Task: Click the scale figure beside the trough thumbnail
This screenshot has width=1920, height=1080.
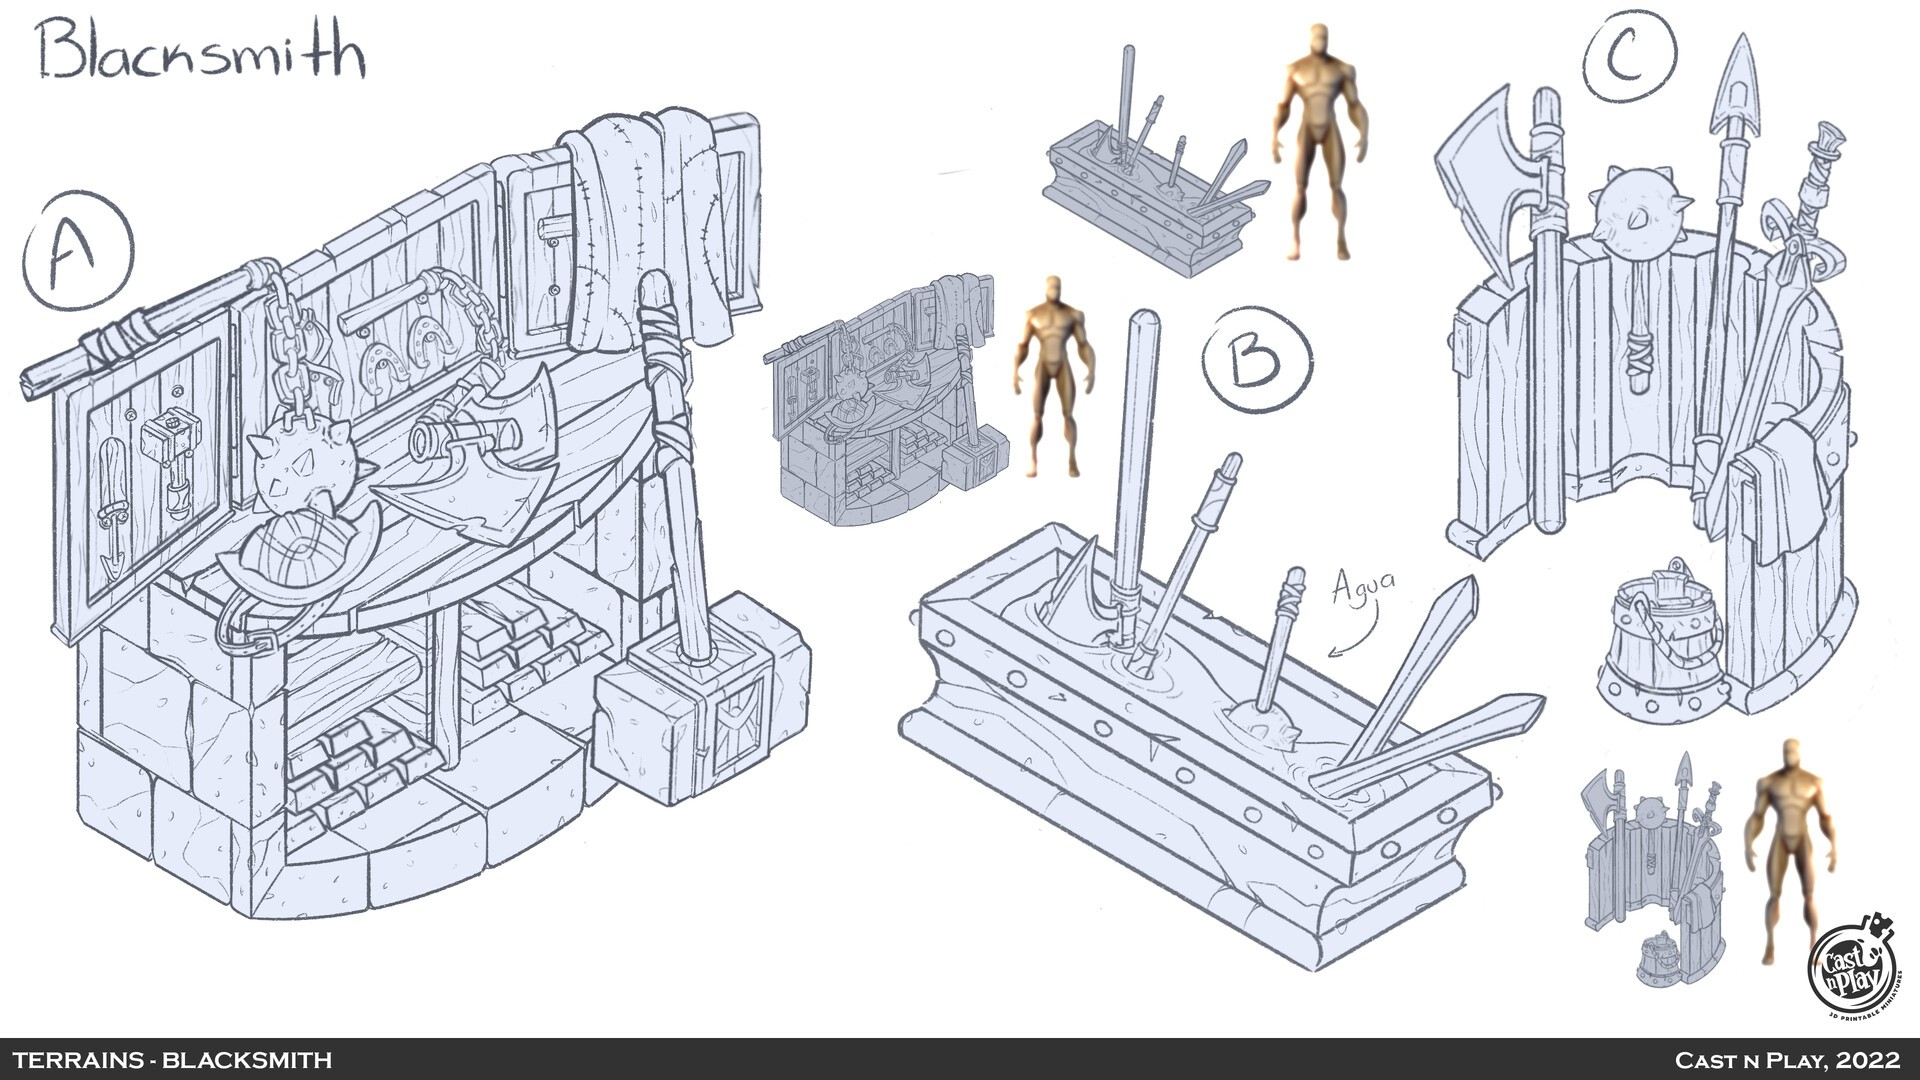Action: click(x=1321, y=140)
